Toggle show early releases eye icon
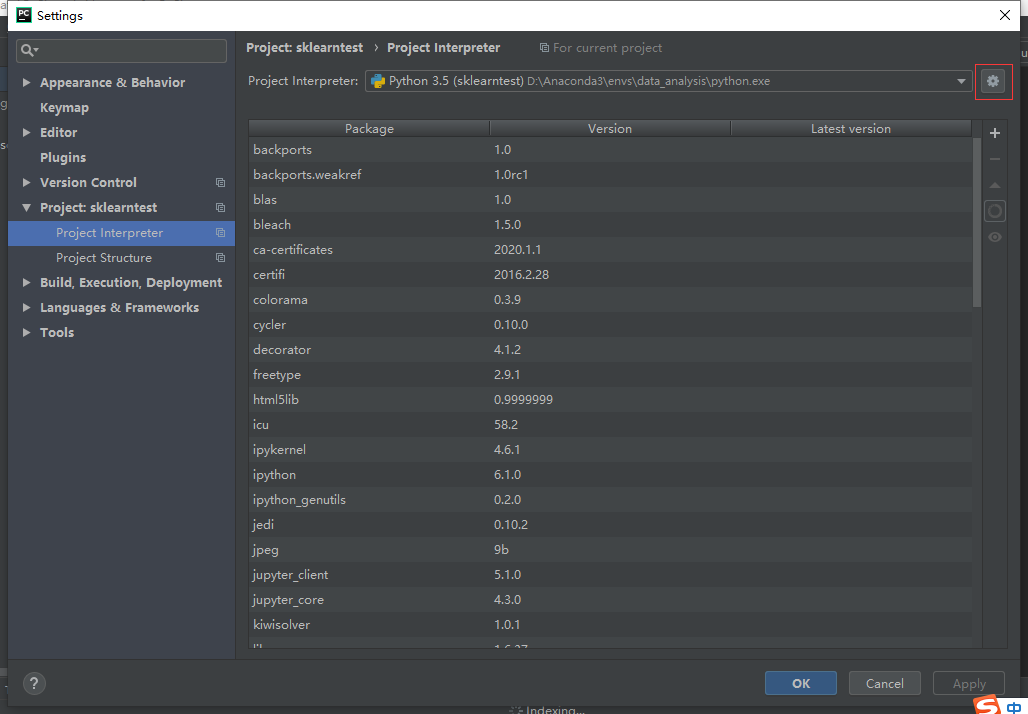 [995, 237]
